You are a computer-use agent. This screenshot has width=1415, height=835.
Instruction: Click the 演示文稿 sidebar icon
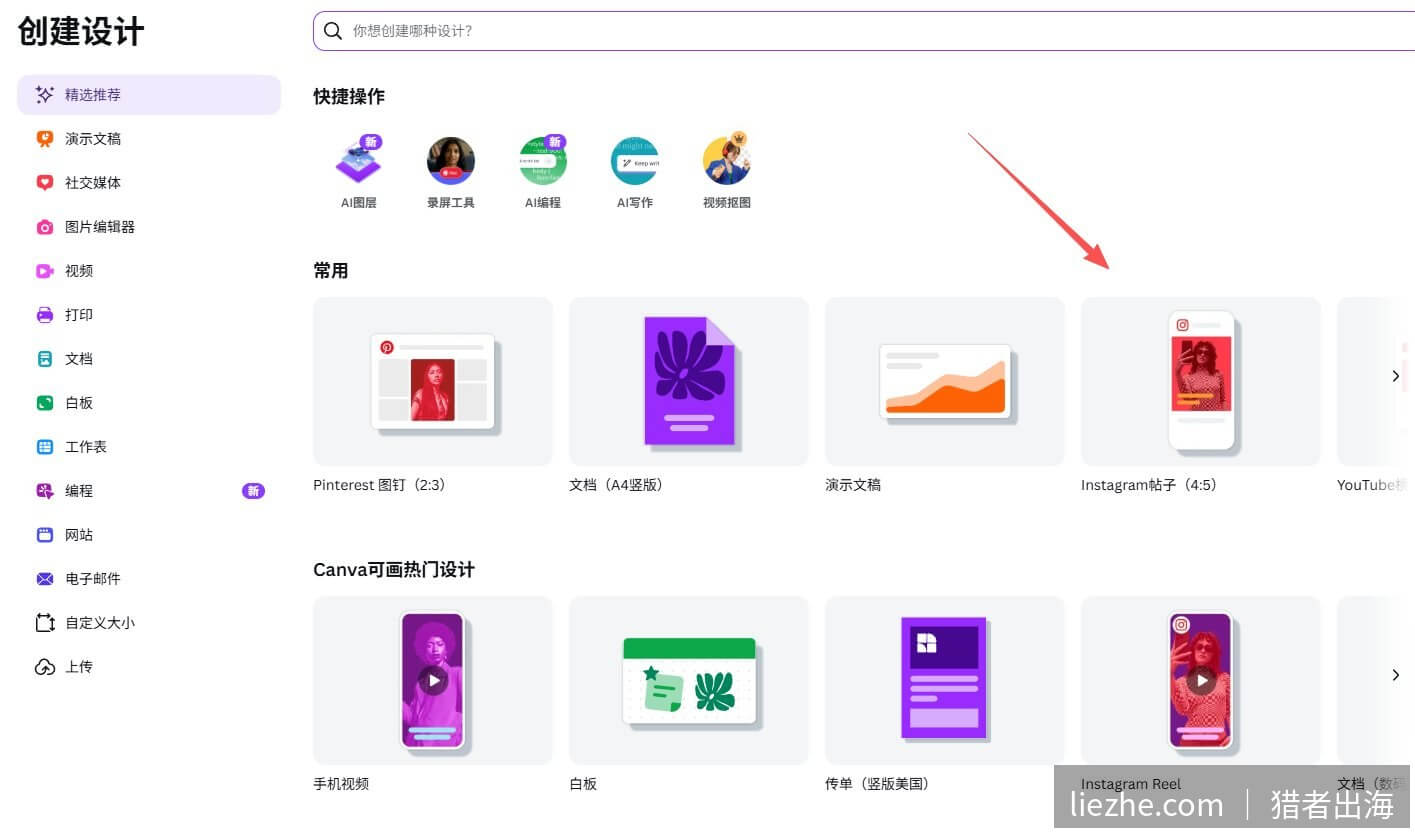click(44, 139)
